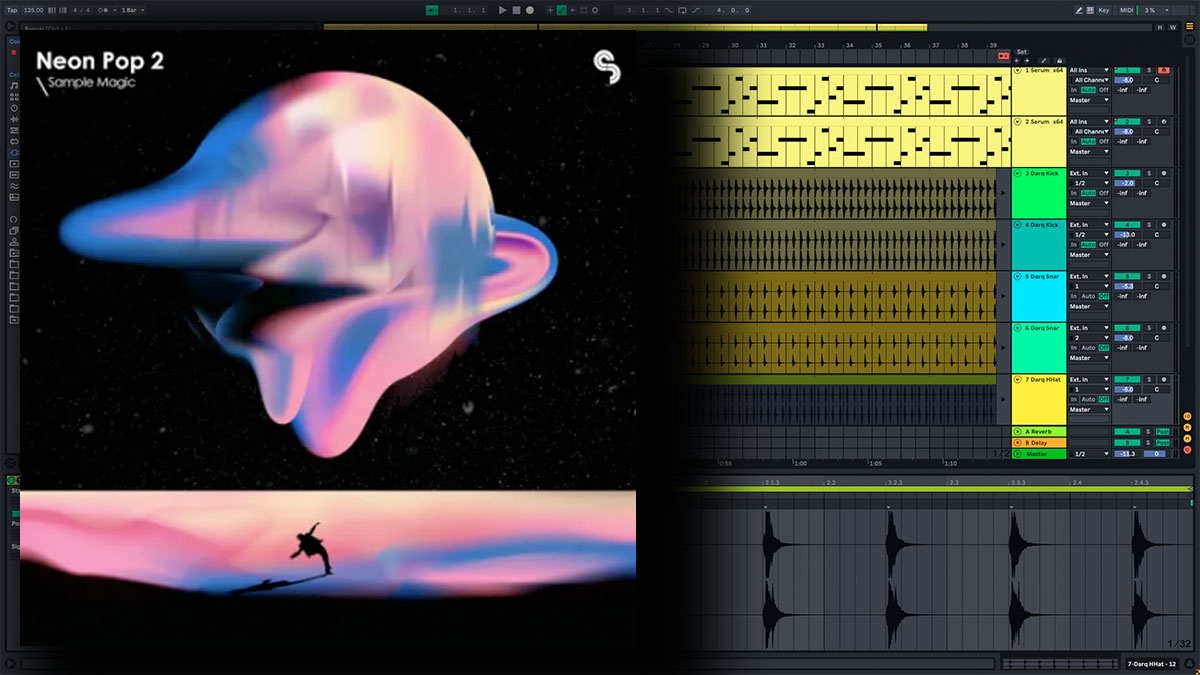This screenshot has height=675, width=1200.
Task: Toggle the Punch-Out switch icon
Action: pos(696,10)
